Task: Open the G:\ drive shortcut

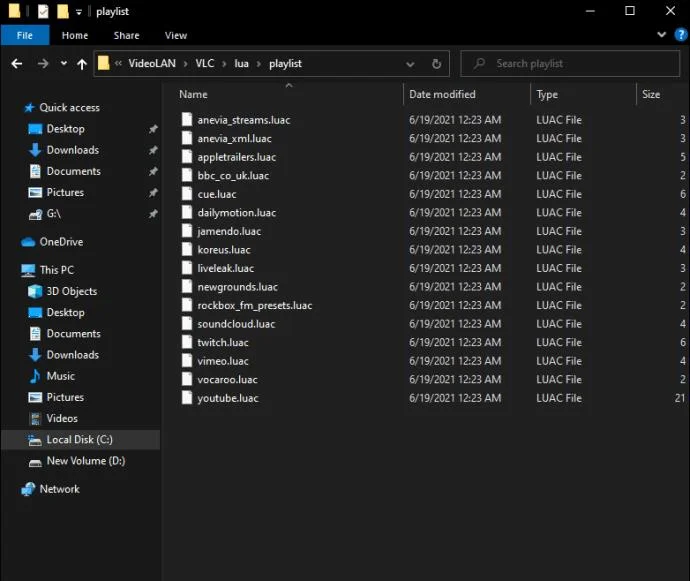Action: [x=54, y=214]
